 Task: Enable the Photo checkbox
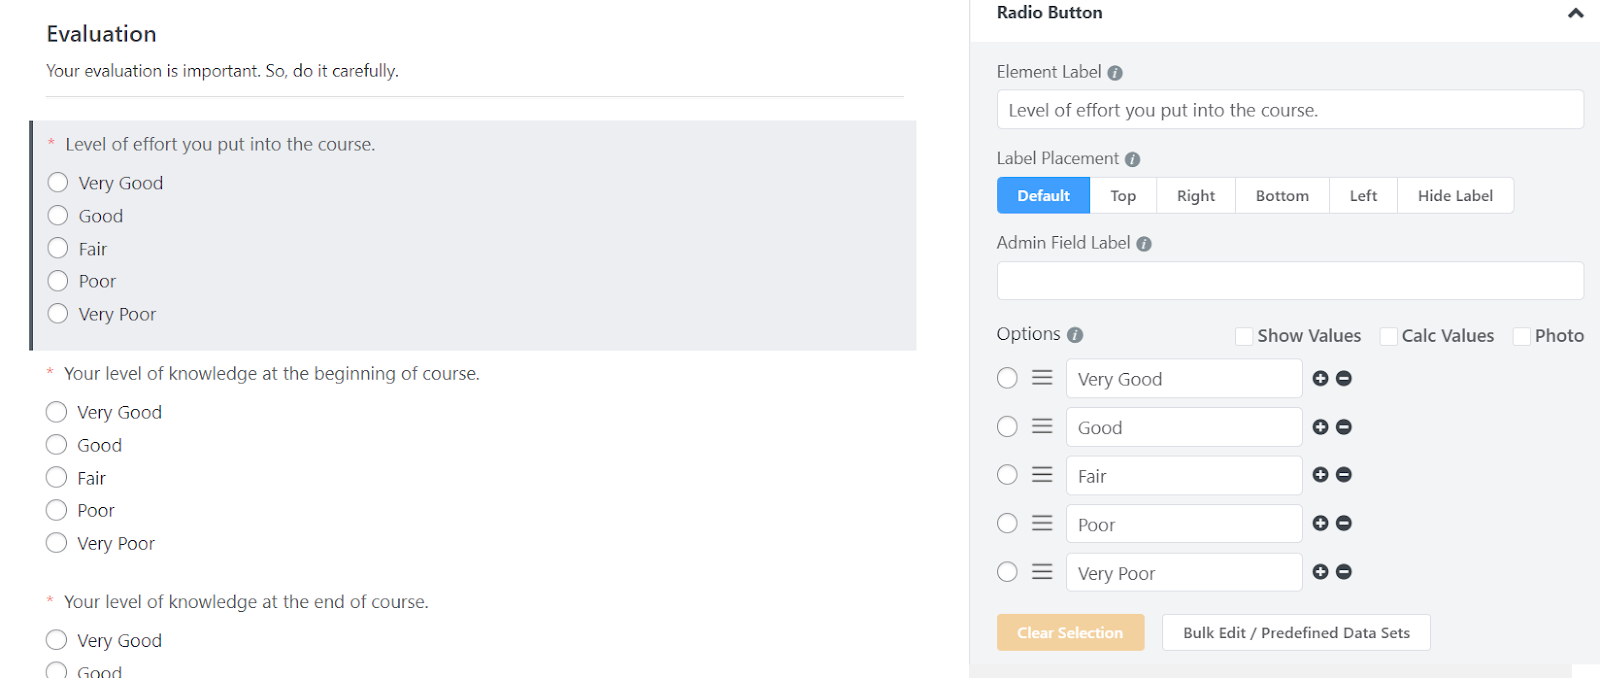click(1521, 336)
